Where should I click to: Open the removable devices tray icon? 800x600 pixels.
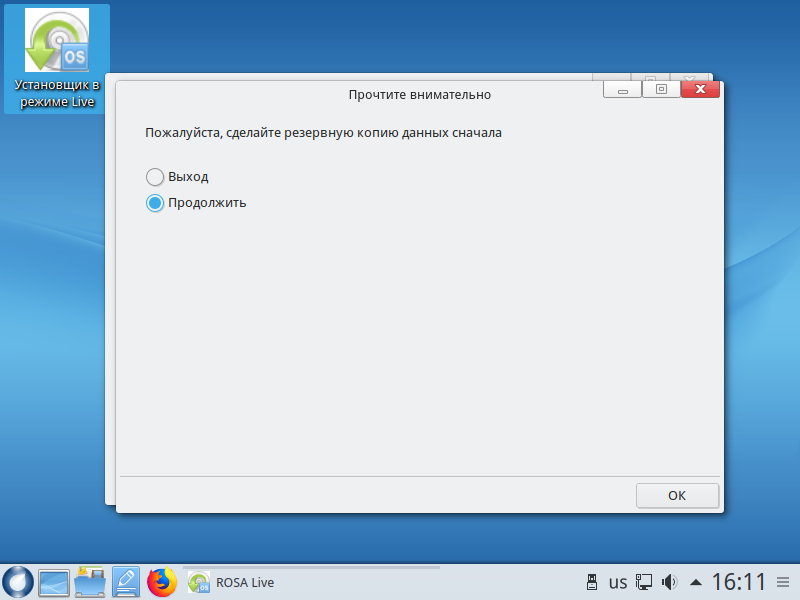coord(591,582)
